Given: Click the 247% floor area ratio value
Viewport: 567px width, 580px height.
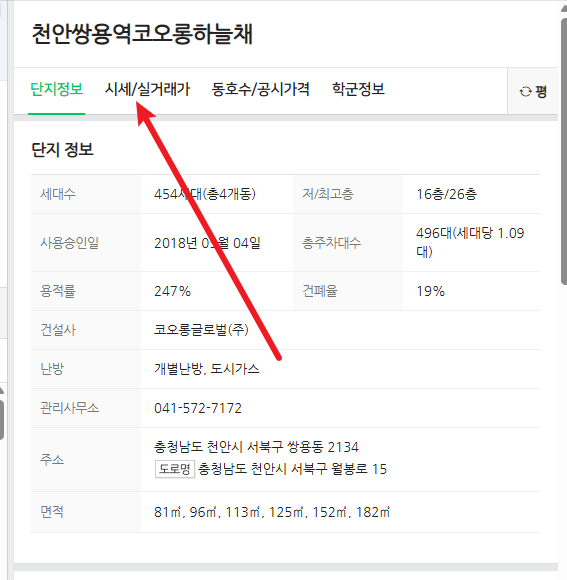Looking at the screenshot, I should click(172, 291).
